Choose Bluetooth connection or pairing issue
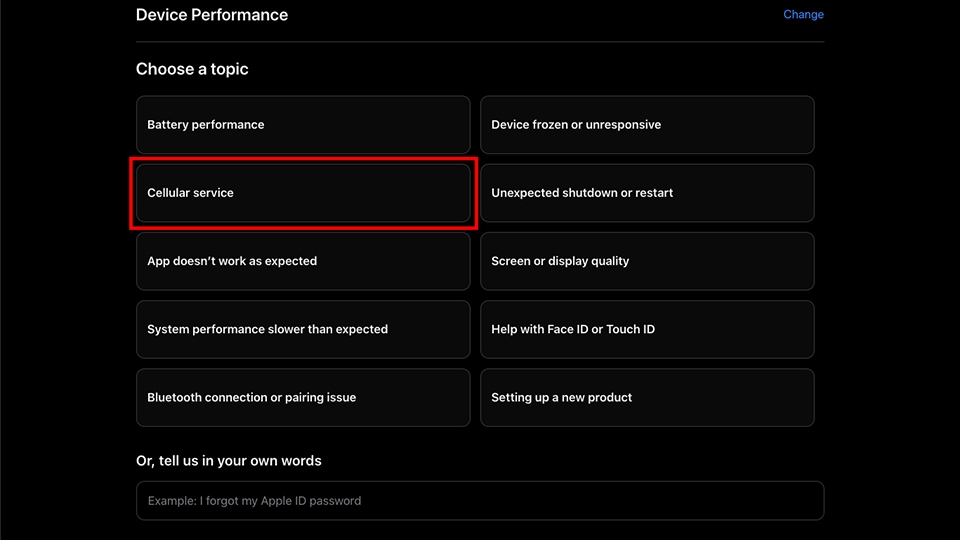 pyautogui.click(x=303, y=397)
